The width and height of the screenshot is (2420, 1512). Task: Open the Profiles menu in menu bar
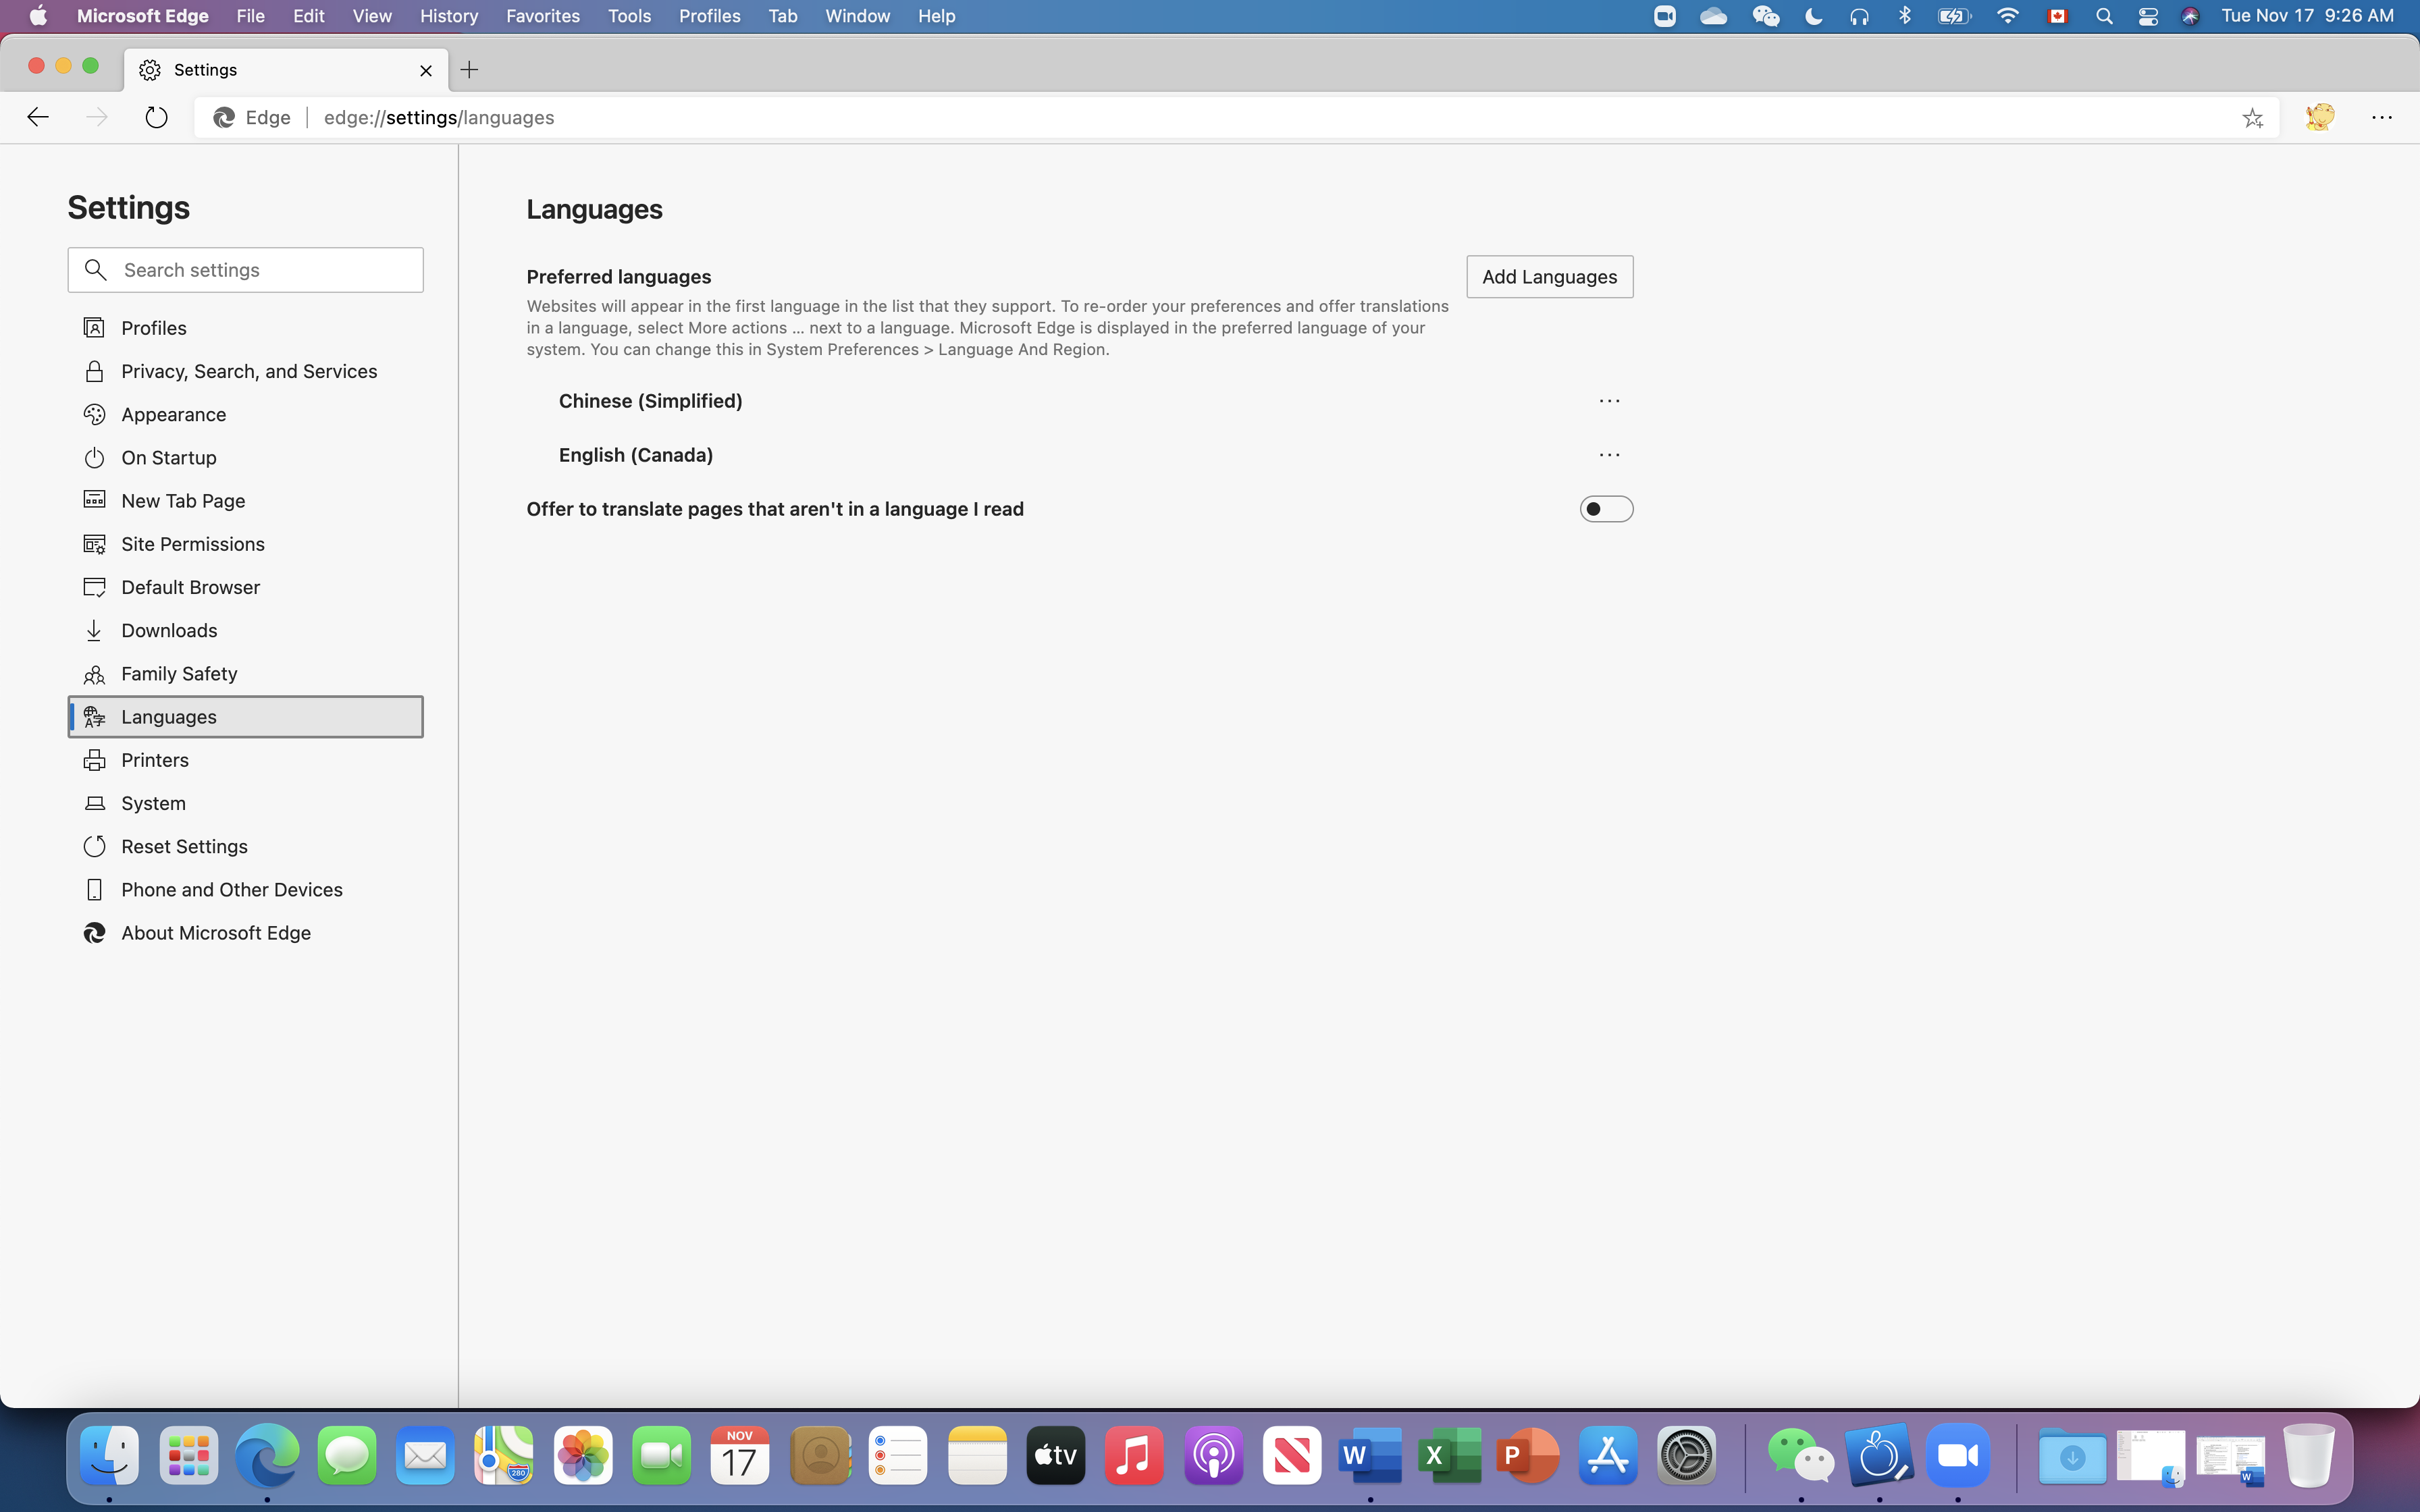click(709, 16)
